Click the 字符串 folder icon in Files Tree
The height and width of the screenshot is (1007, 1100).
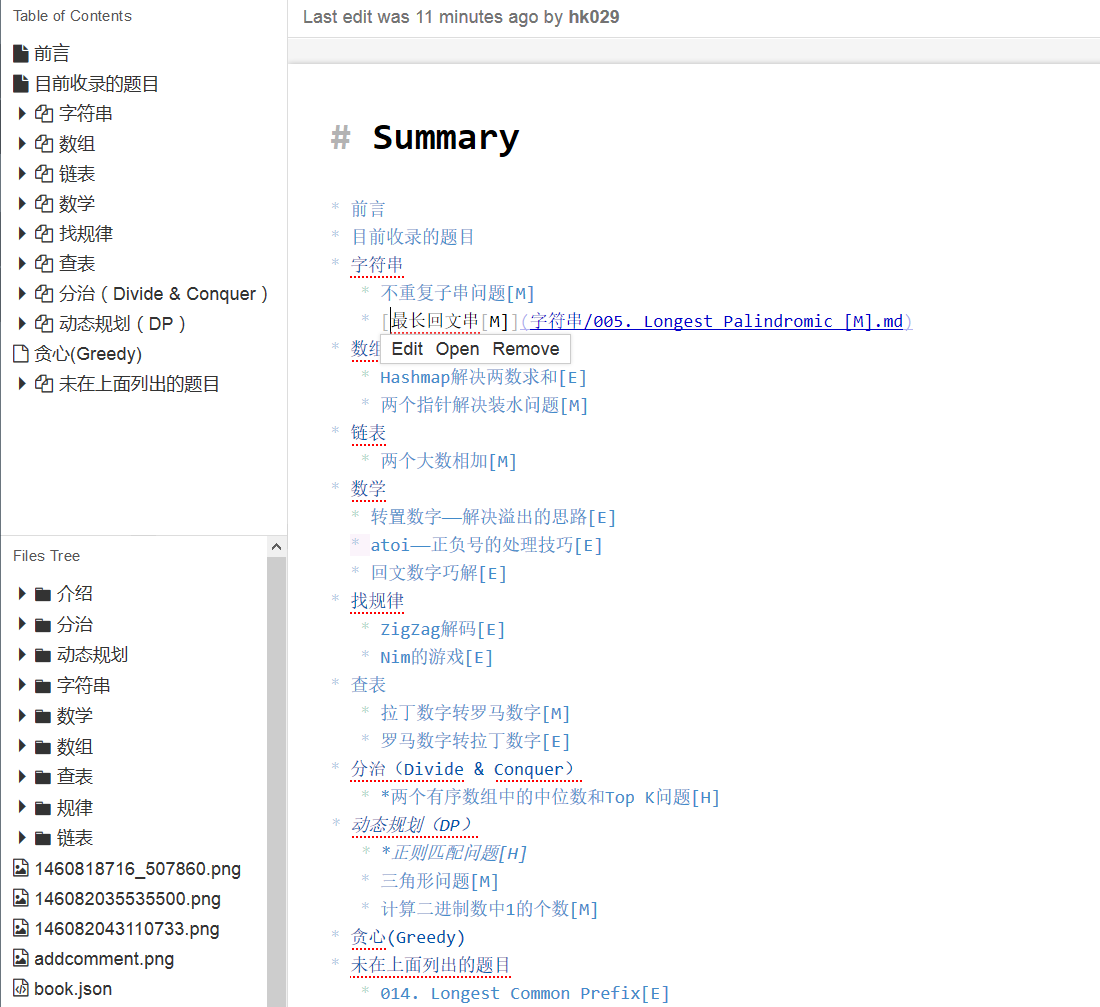click(x=43, y=686)
